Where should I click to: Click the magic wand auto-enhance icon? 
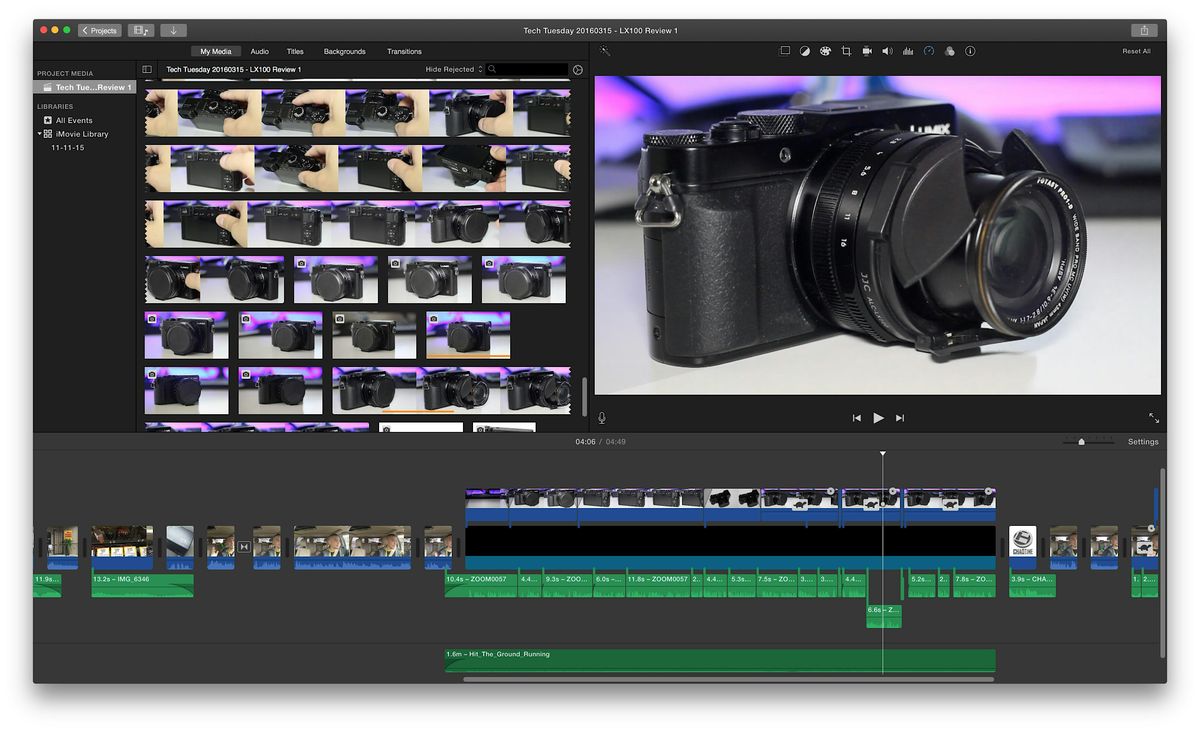605,51
